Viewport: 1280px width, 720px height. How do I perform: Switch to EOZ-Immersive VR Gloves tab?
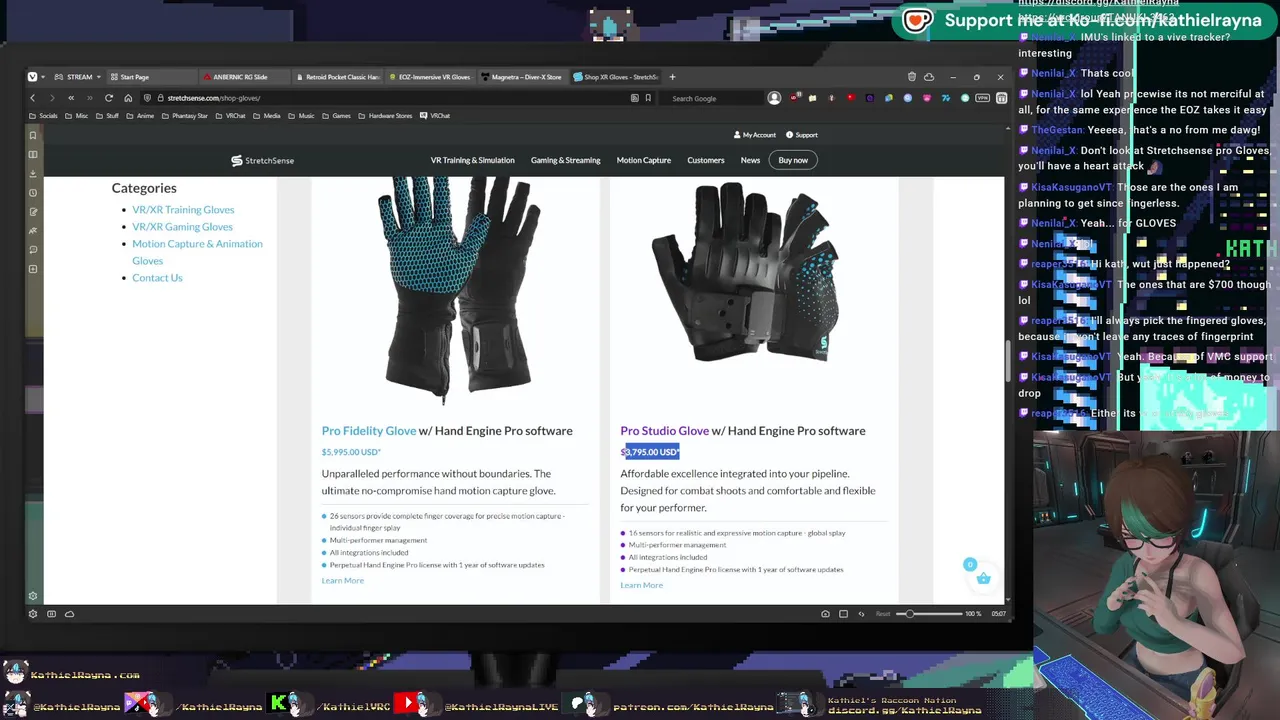(x=430, y=77)
